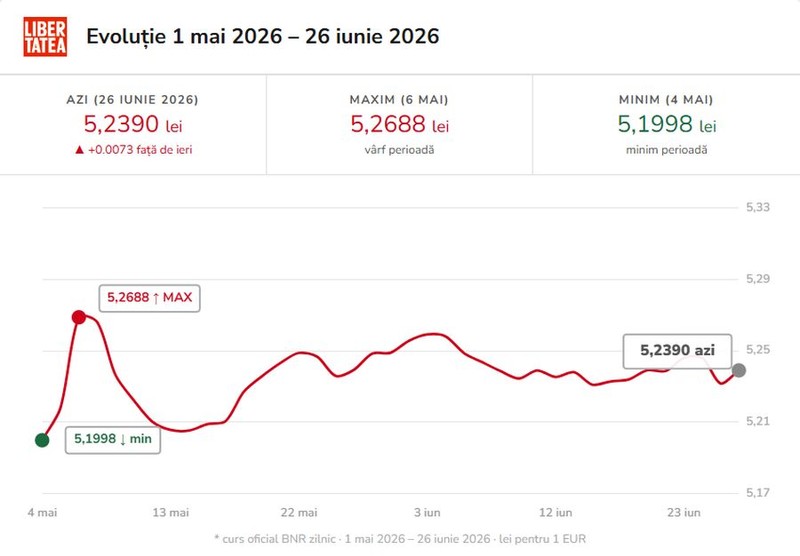Click the BNR source footnote text
800x556 pixels.
click(x=400, y=539)
